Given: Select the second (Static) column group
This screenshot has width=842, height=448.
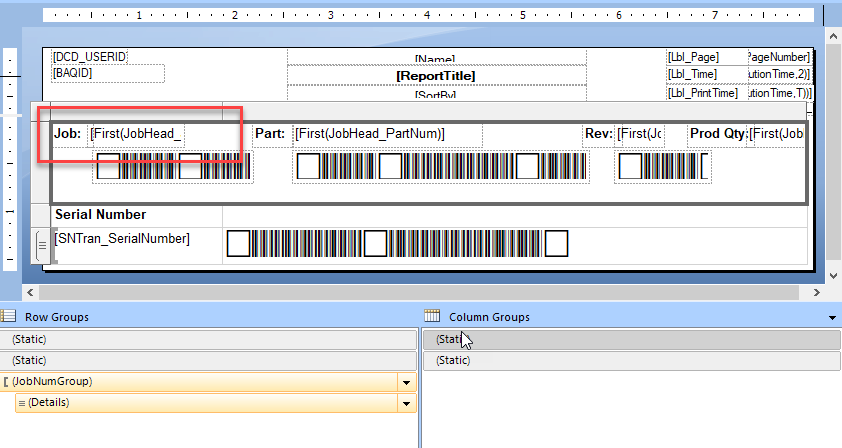Looking at the screenshot, I should tap(632, 360).
